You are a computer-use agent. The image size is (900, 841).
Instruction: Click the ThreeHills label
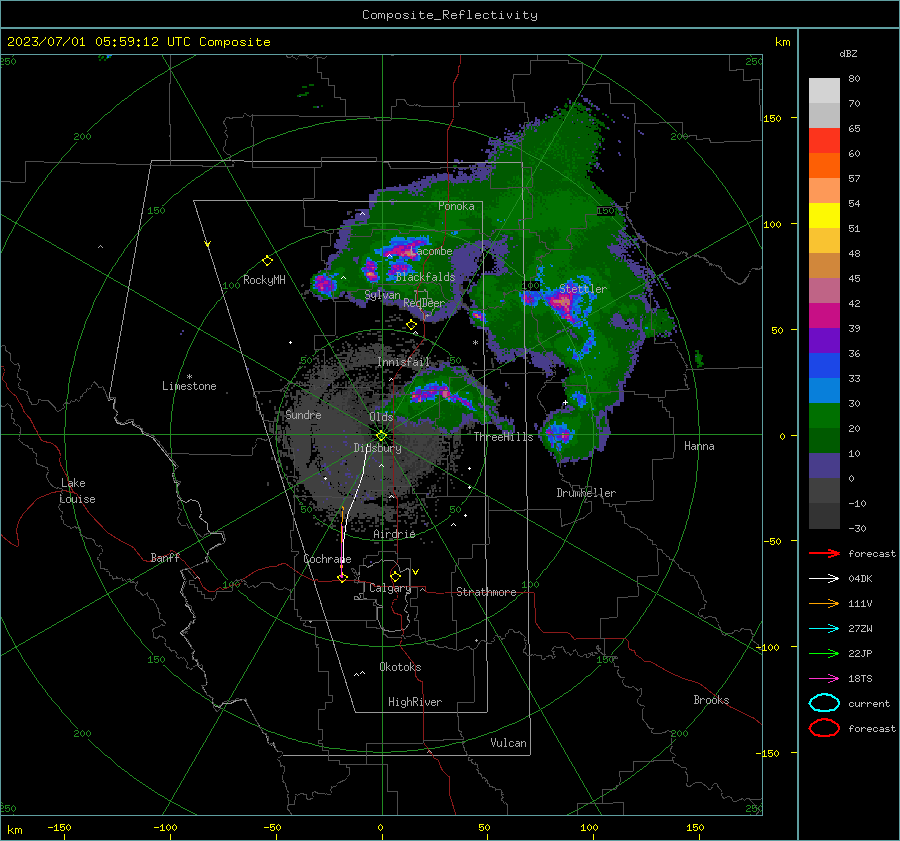pyautogui.click(x=503, y=437)
